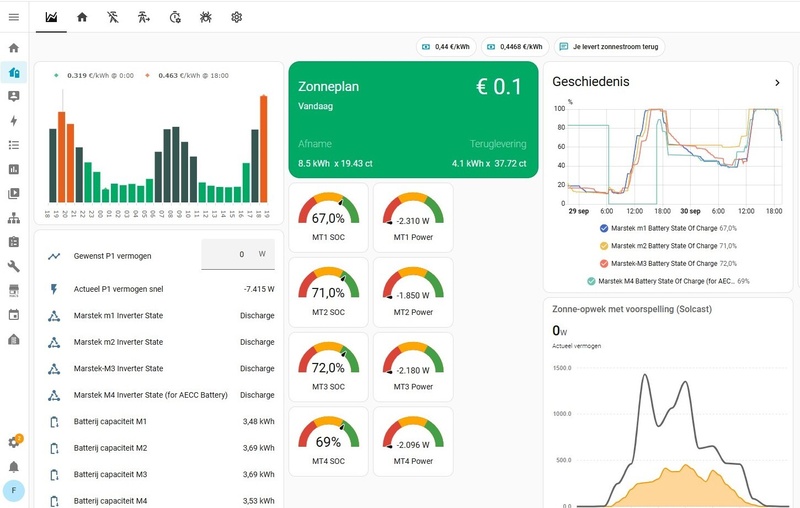Click the '3,48 kWh' capacity M1 value
This screenshot has height=508, width=800.
[259, 422]
